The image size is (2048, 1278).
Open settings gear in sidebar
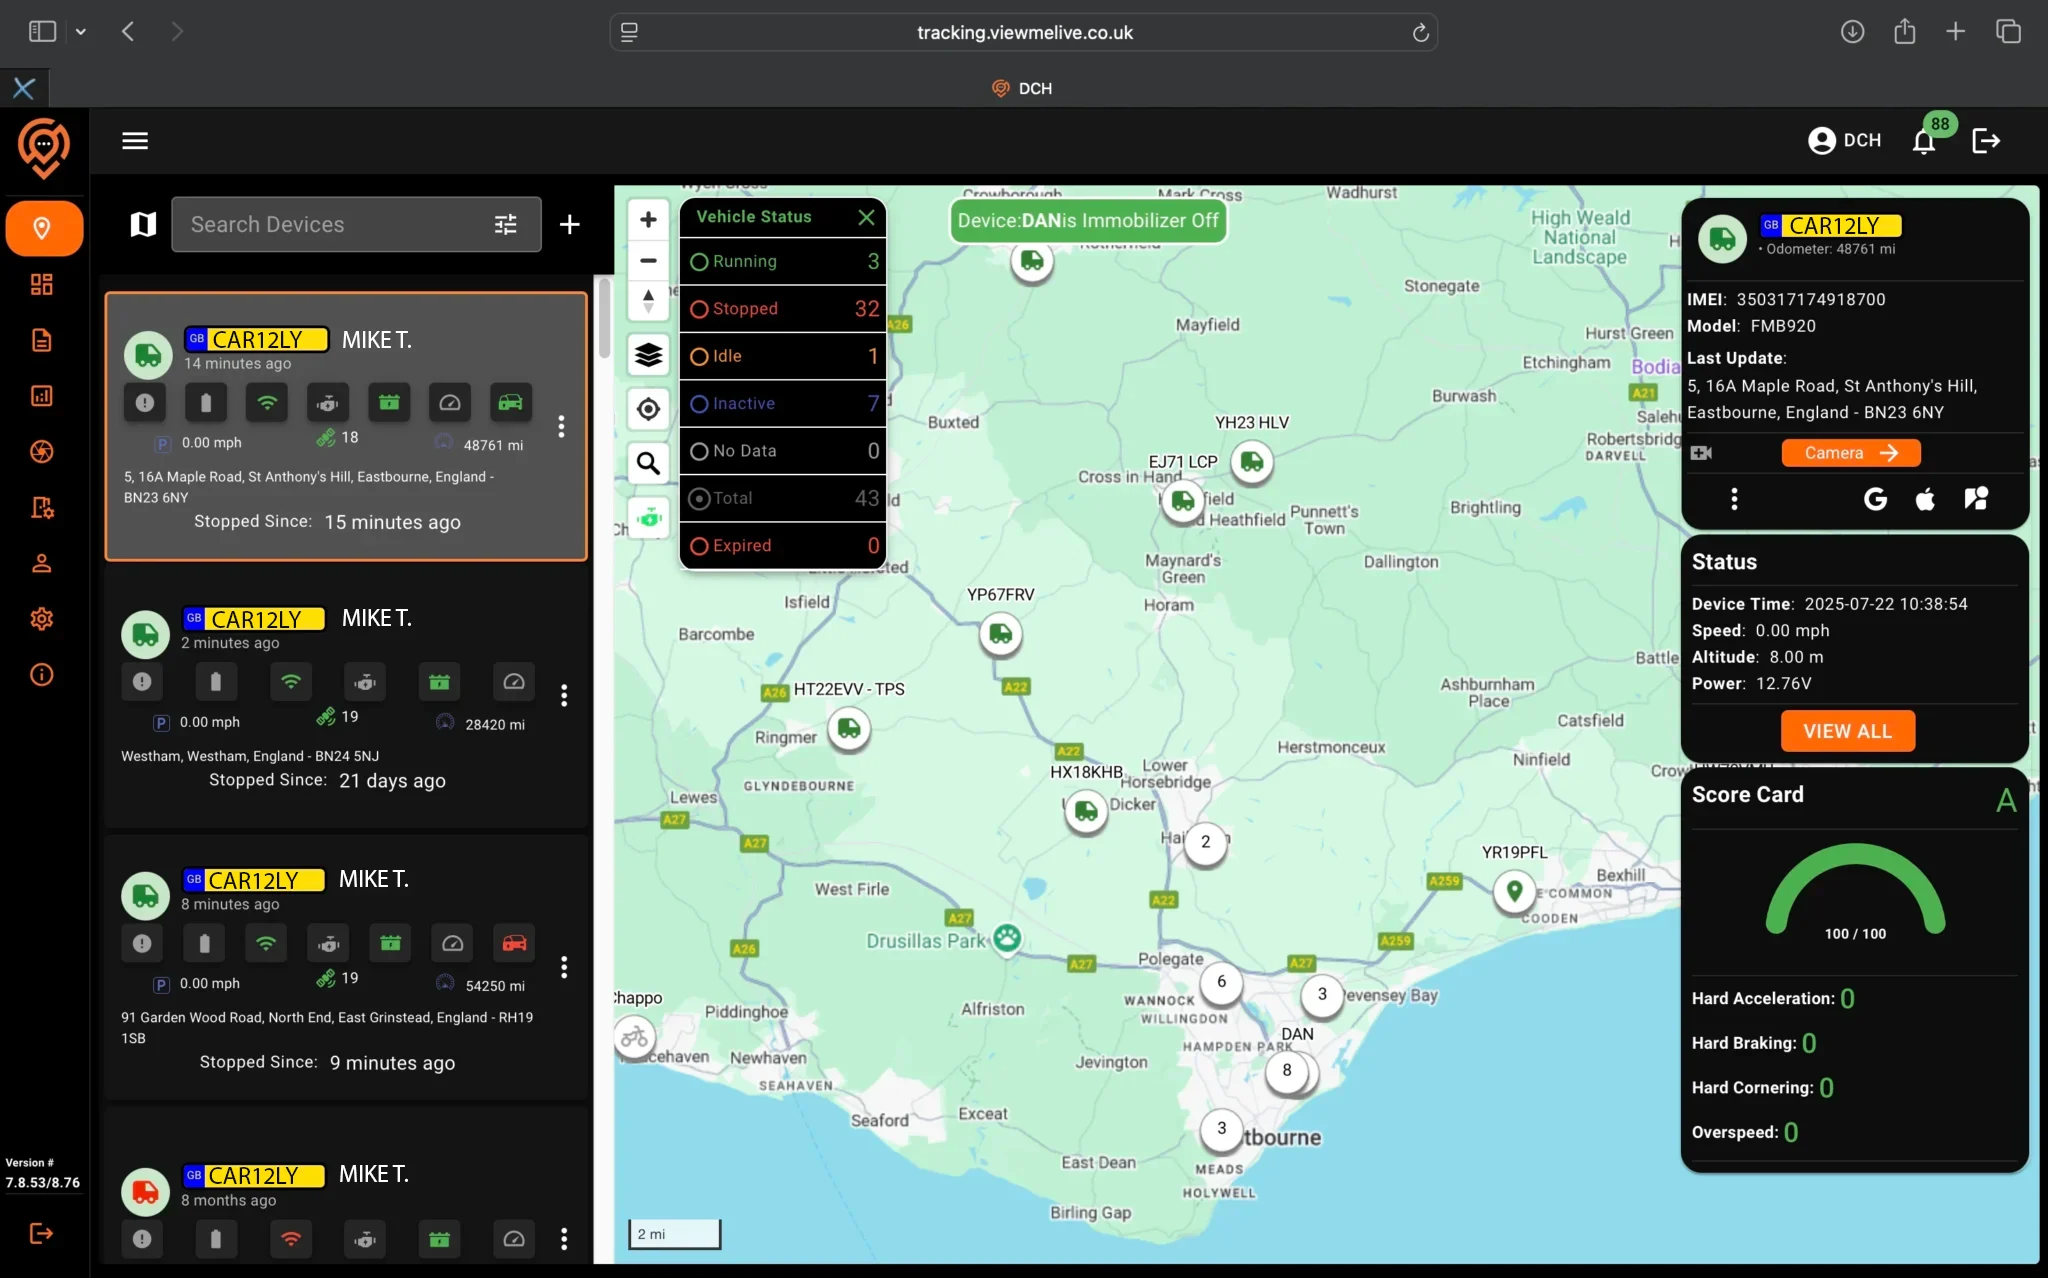click(x=41, y=619)
